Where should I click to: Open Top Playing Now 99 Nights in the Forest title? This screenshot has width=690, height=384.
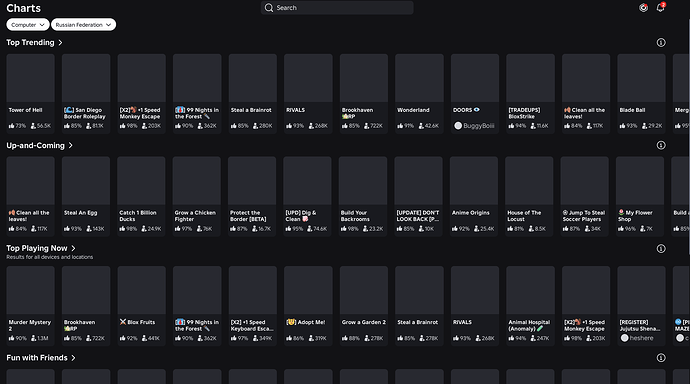[x=197, y=325]
